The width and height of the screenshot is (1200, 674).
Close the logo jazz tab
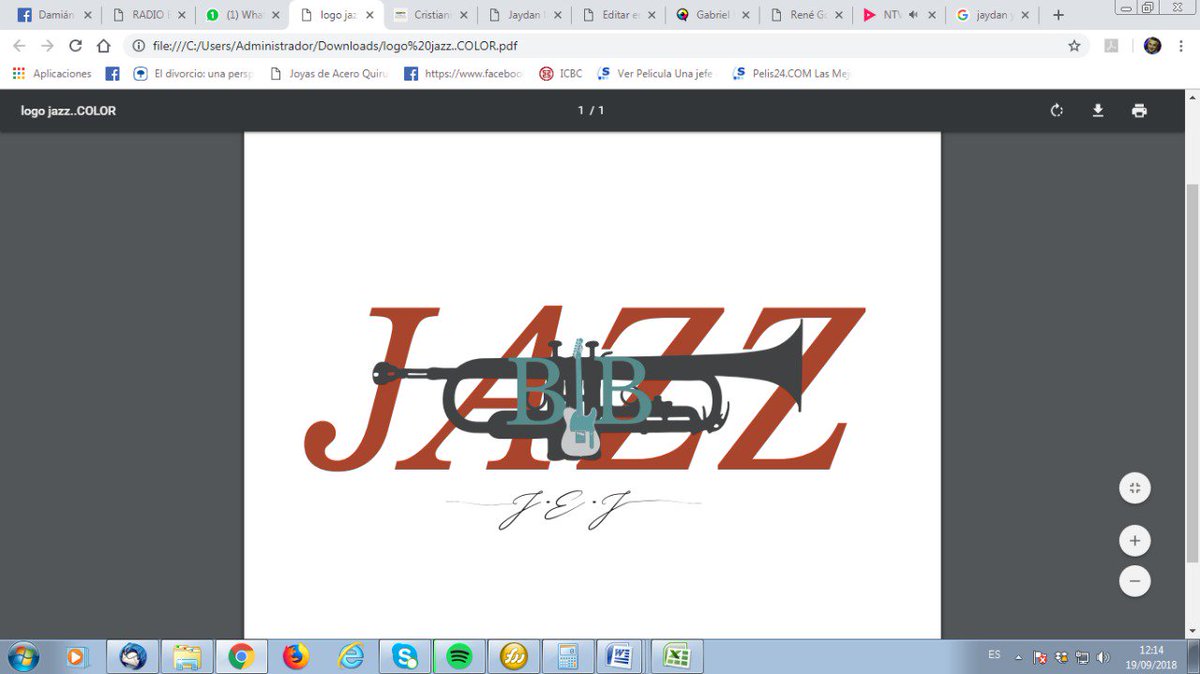370,15
